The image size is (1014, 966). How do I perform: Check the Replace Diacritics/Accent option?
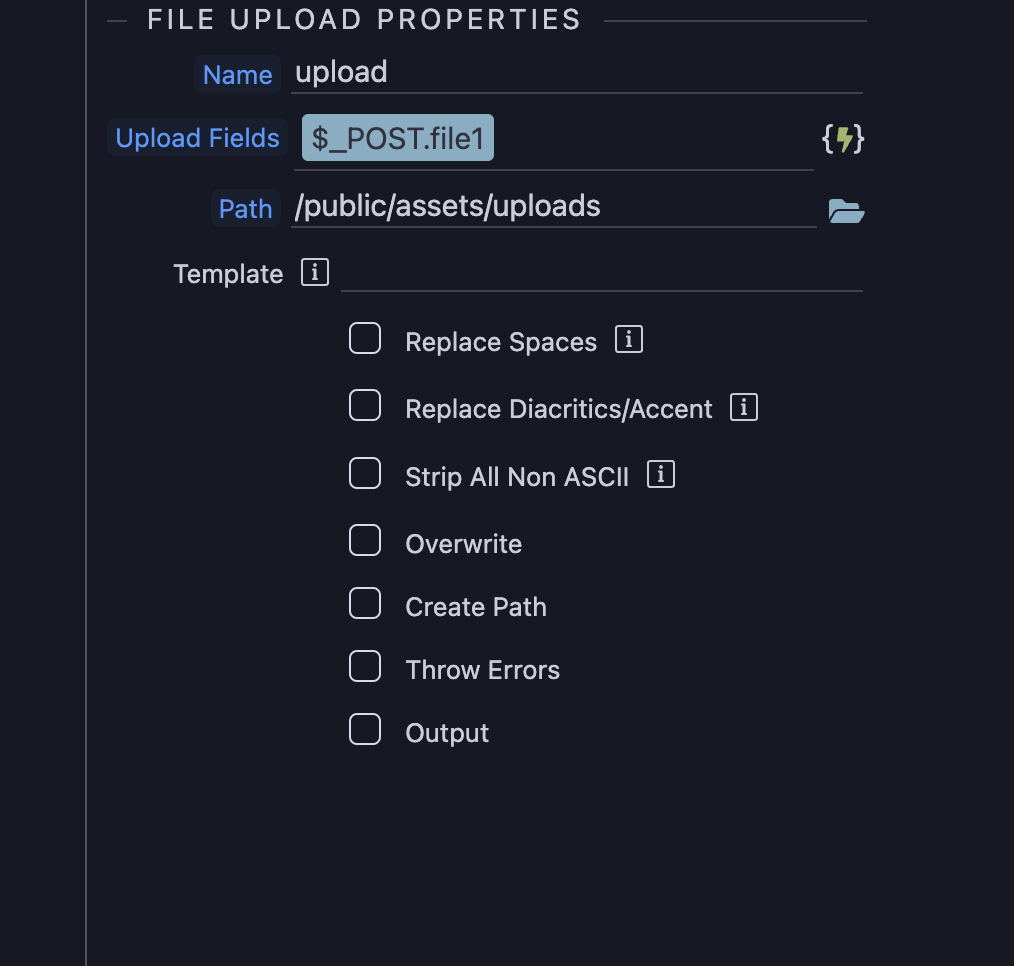365,406
